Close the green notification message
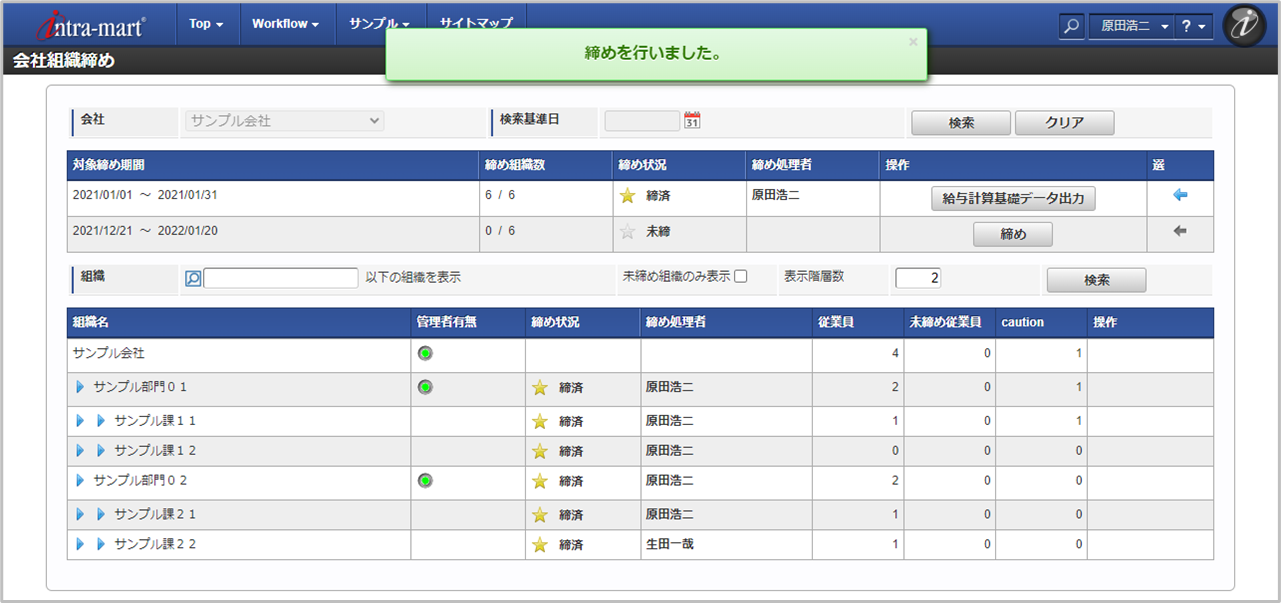The width and height of the screenshot is (1281, 603). 912,42
